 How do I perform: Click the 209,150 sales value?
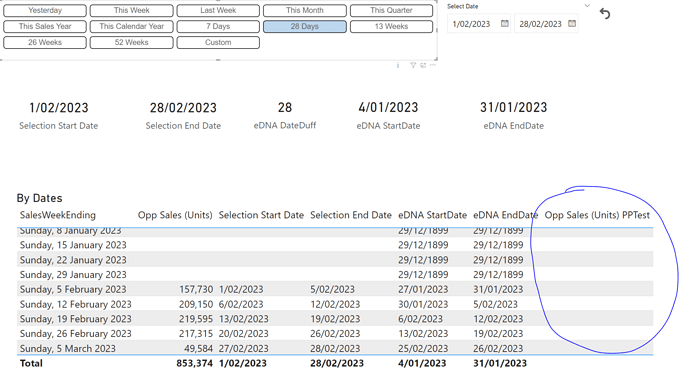[x=196, y=304]
